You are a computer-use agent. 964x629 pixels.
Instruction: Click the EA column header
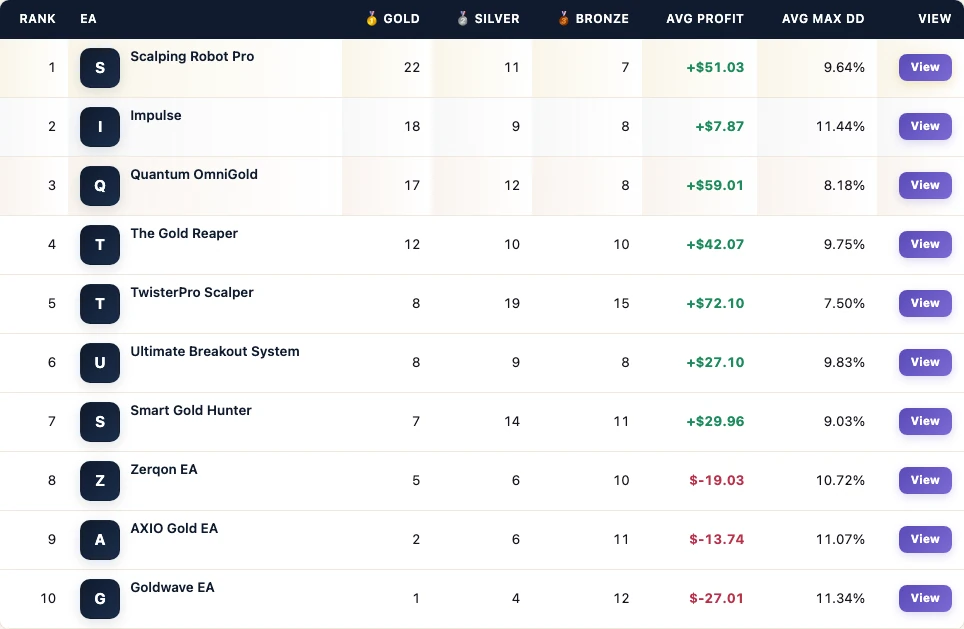coord(88,19)
